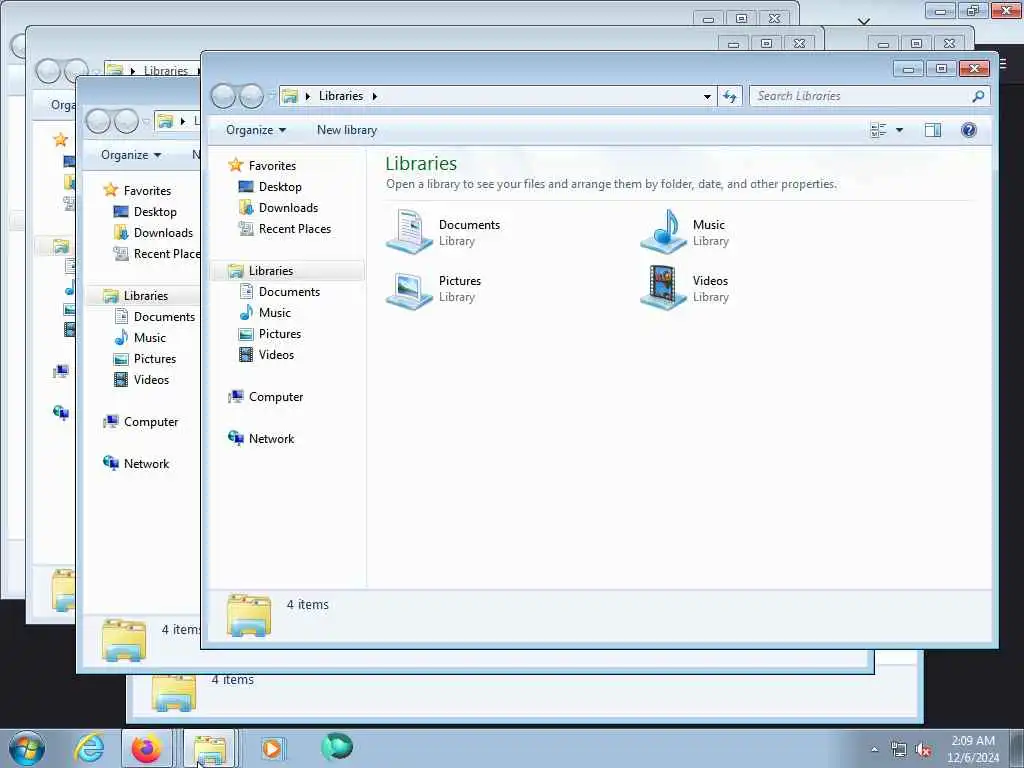Open Organize menu in the second window
The image size is (1024, 768).
point(131,155)
